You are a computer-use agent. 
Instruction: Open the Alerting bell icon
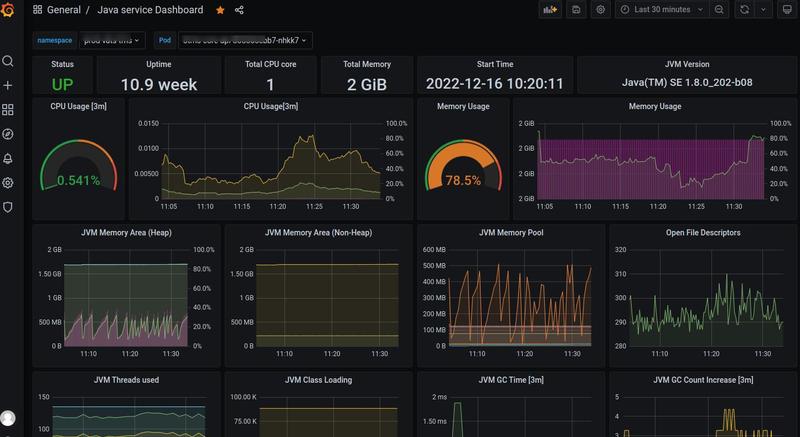(8, 159)
